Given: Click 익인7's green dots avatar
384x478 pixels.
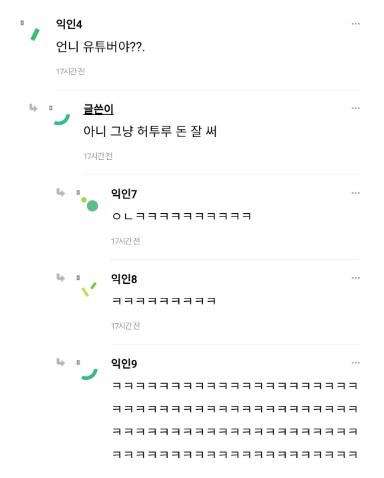Looking at the screenshot, I should (x=90, y=204).
